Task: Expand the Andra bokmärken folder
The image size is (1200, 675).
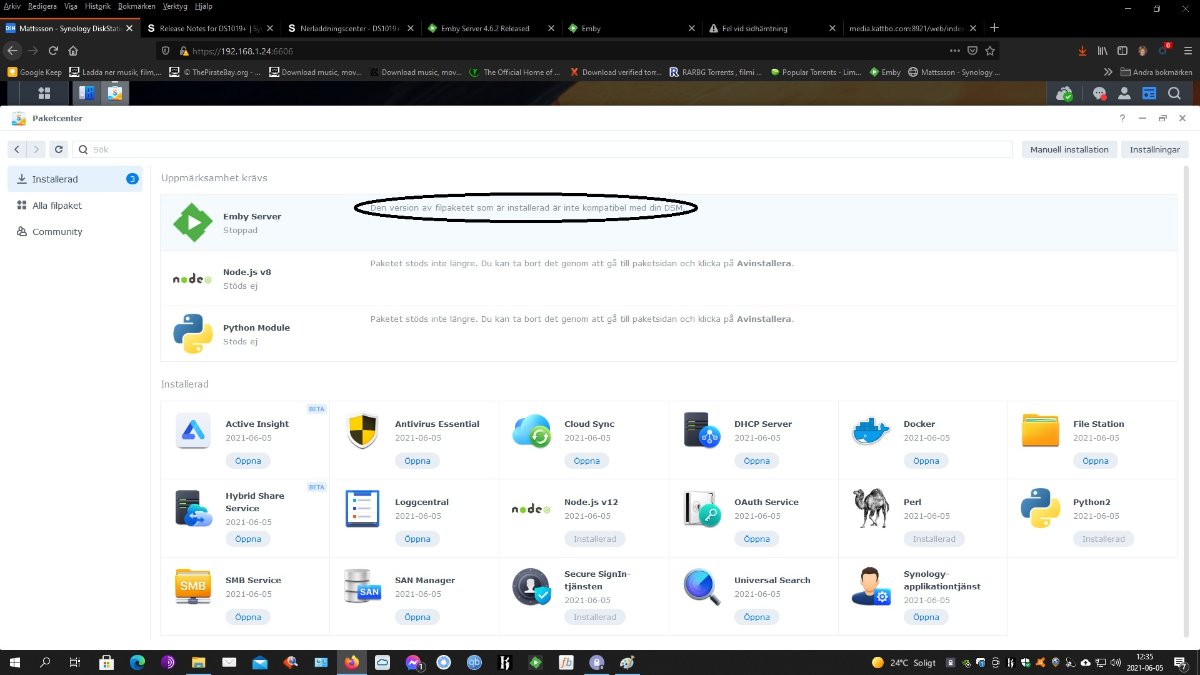Action: pos(1154,72)
